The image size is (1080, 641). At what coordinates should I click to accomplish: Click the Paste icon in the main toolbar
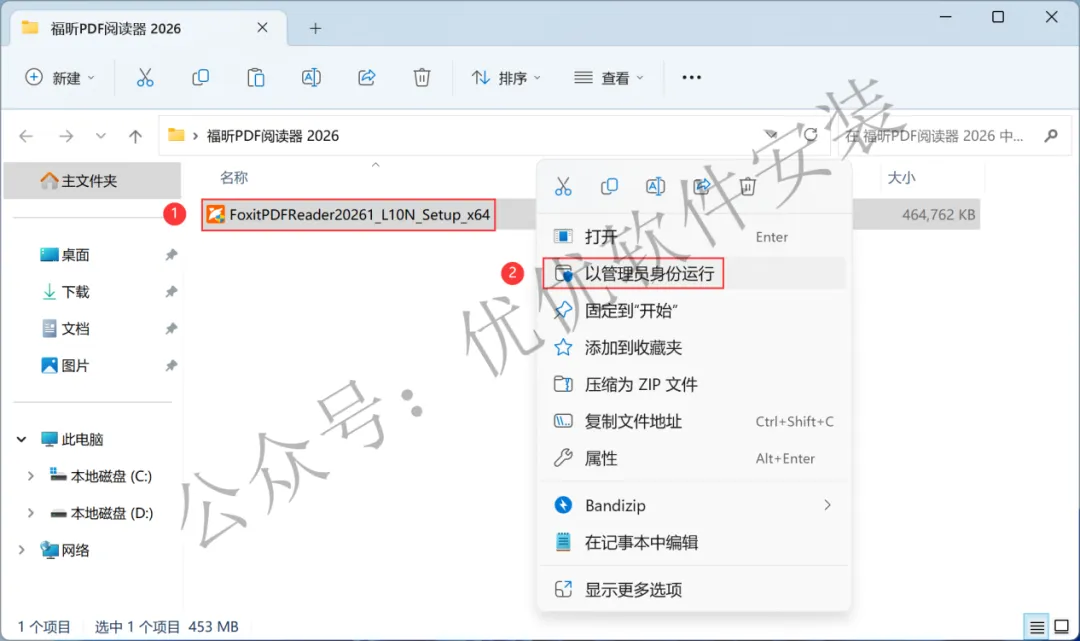(256, 78)
